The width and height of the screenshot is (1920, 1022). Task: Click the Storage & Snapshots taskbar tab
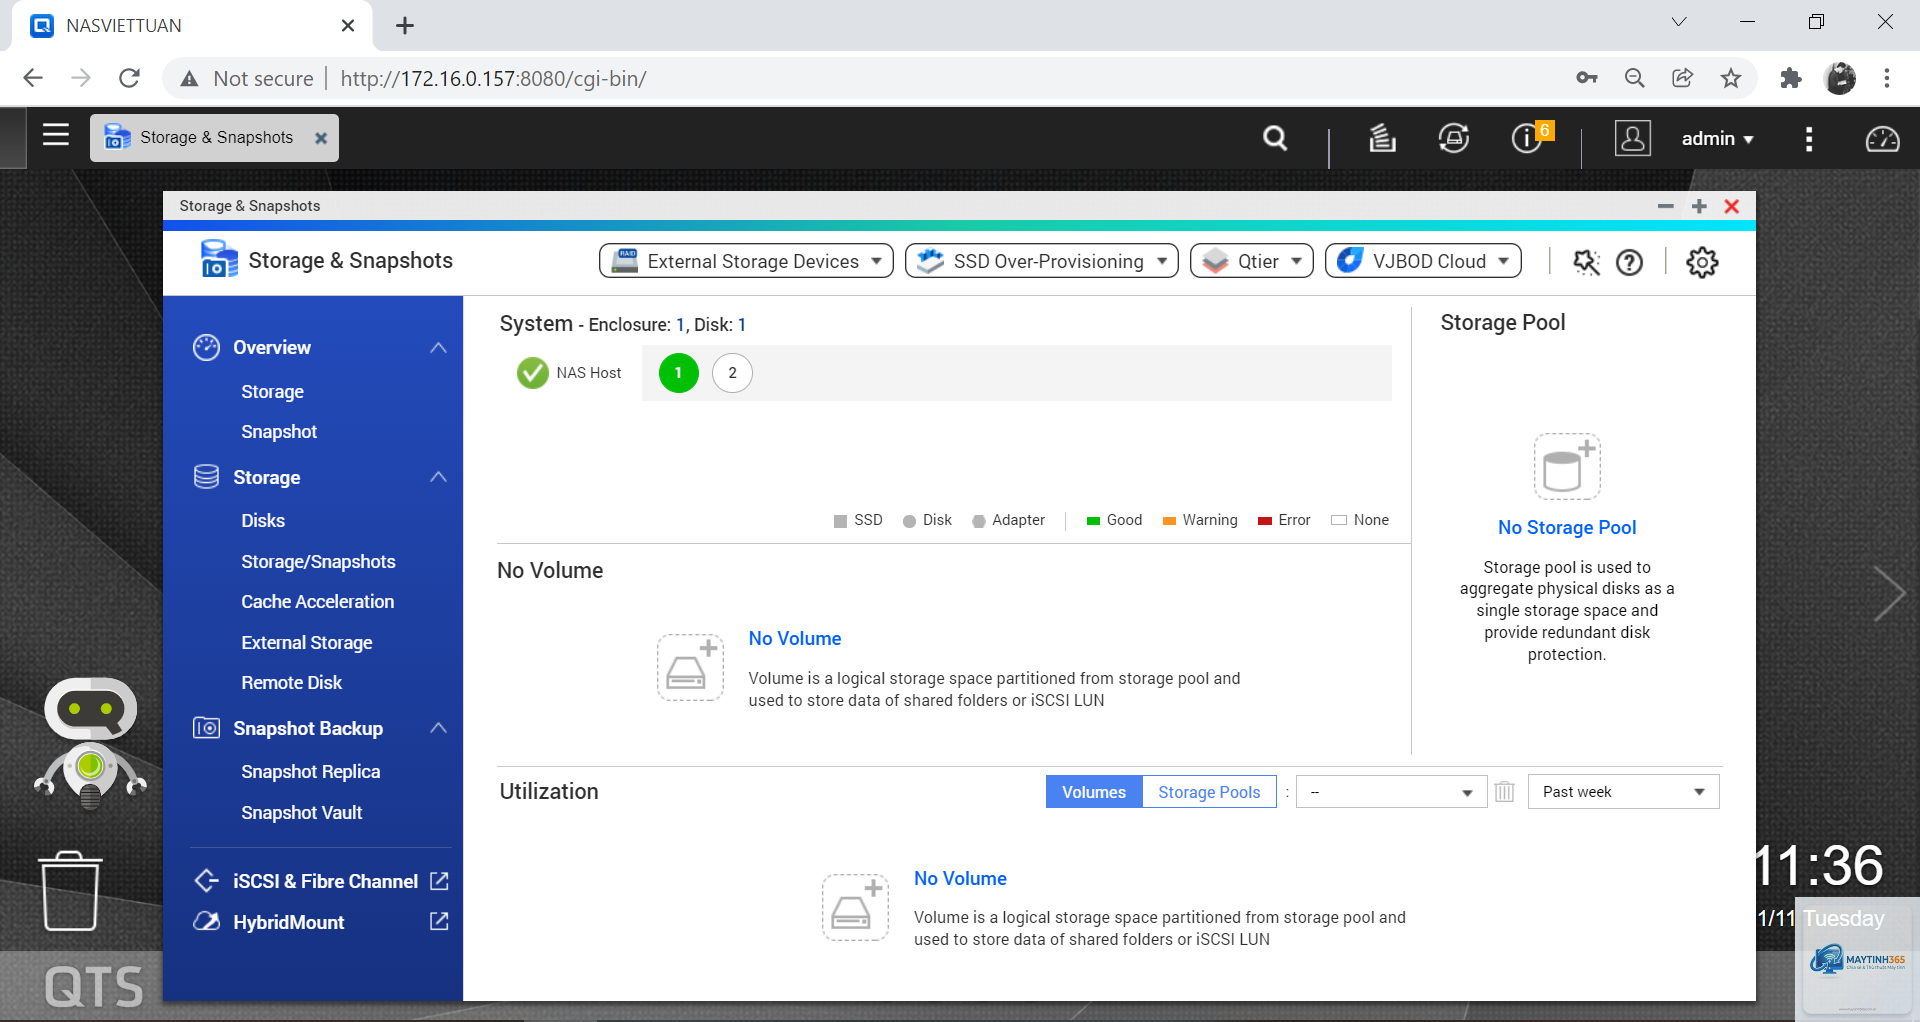[x=215, y=138]
